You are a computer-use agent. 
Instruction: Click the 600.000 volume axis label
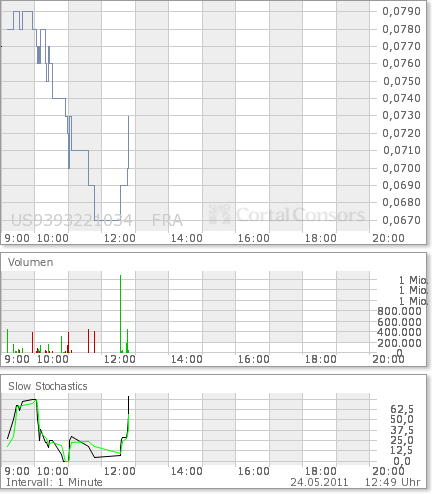(399, 322)
